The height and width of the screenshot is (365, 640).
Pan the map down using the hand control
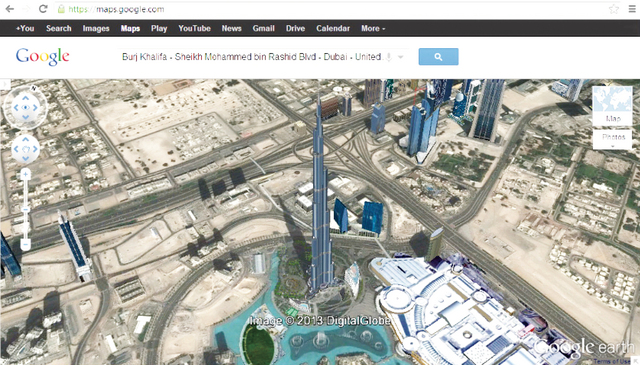25,159
